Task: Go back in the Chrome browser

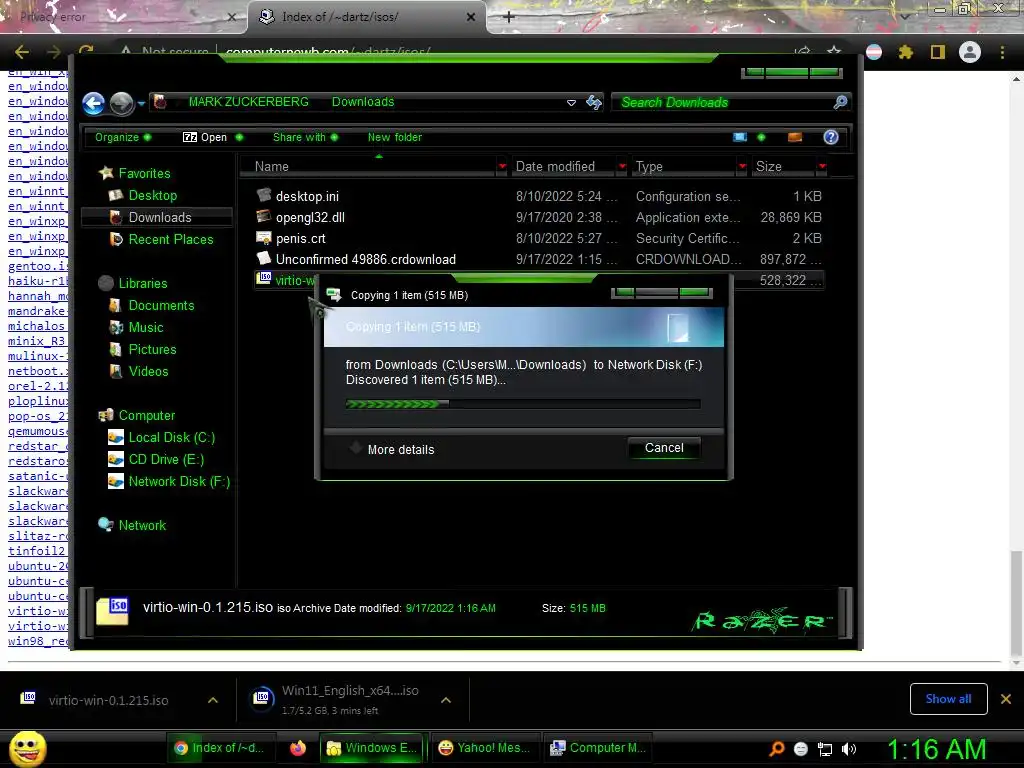Action: (x=22, y=52)
